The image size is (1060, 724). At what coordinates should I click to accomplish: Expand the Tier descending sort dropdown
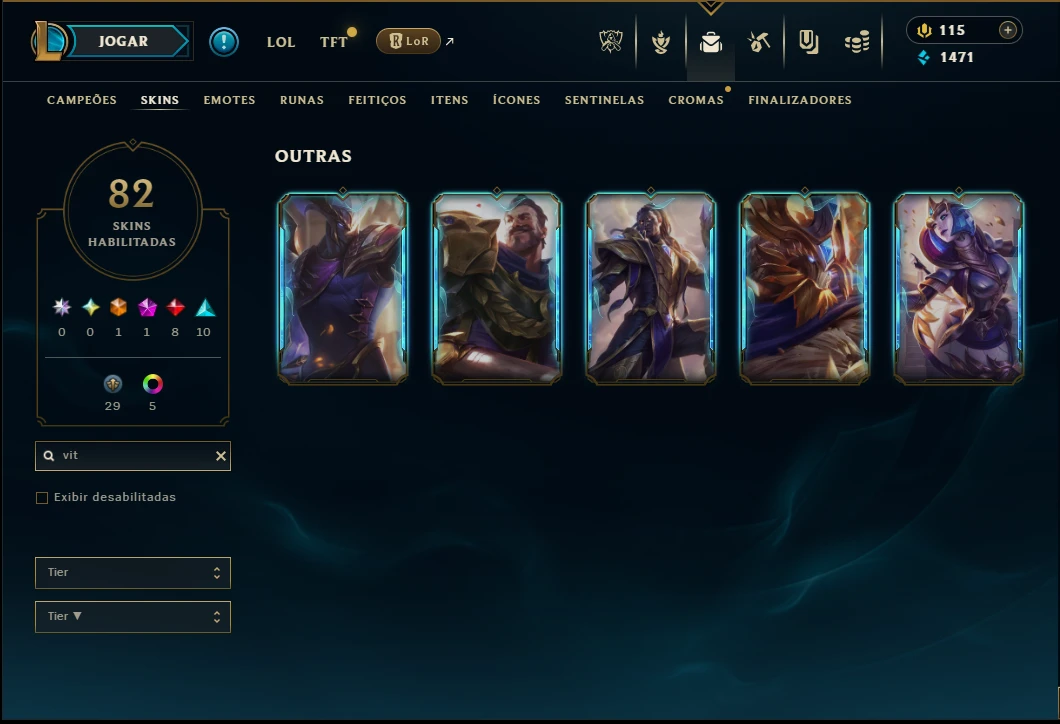(132, 617)
